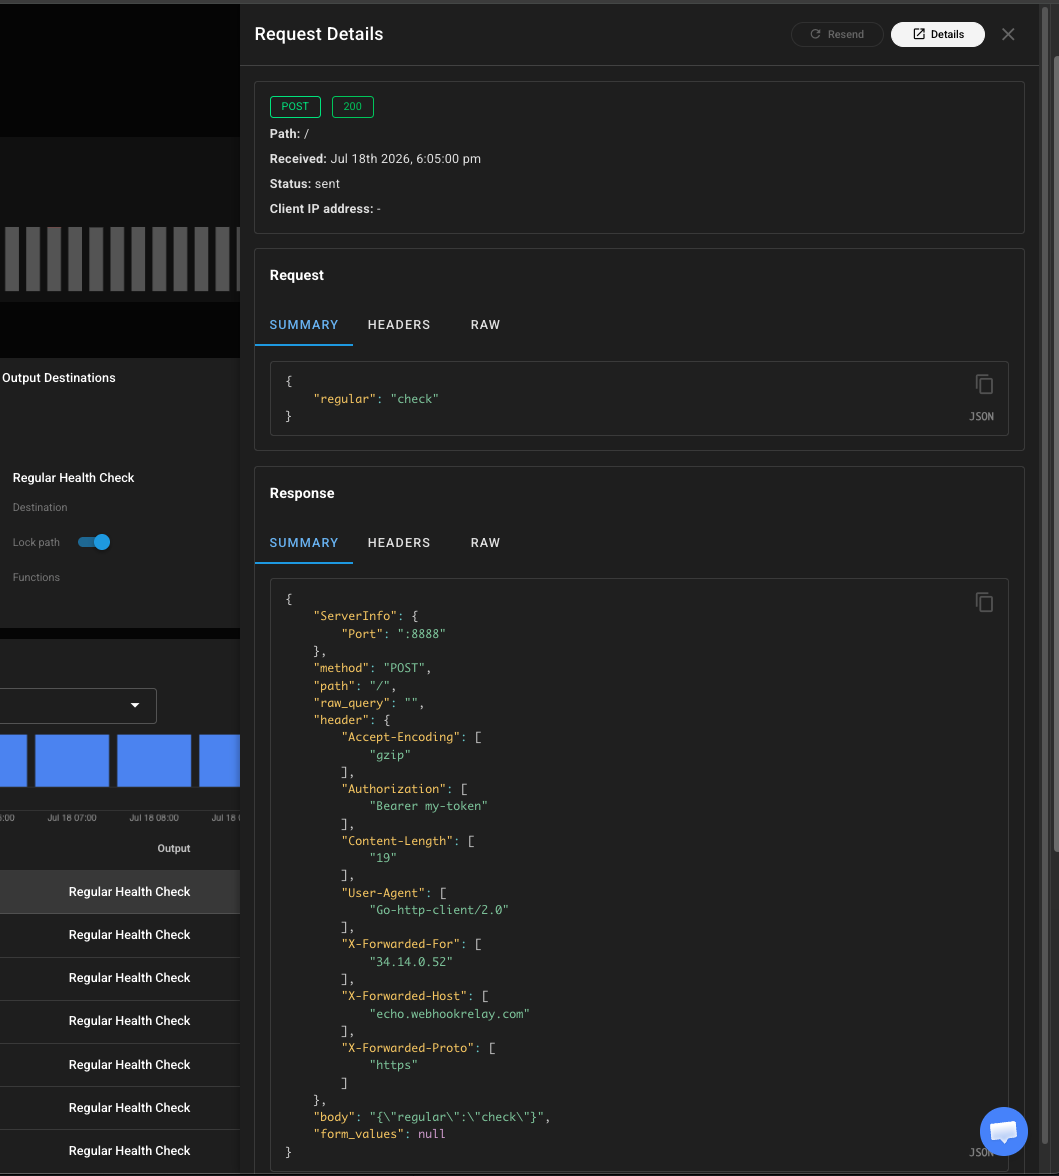Open the chat support bubble

click(x=1004, y=1131)
